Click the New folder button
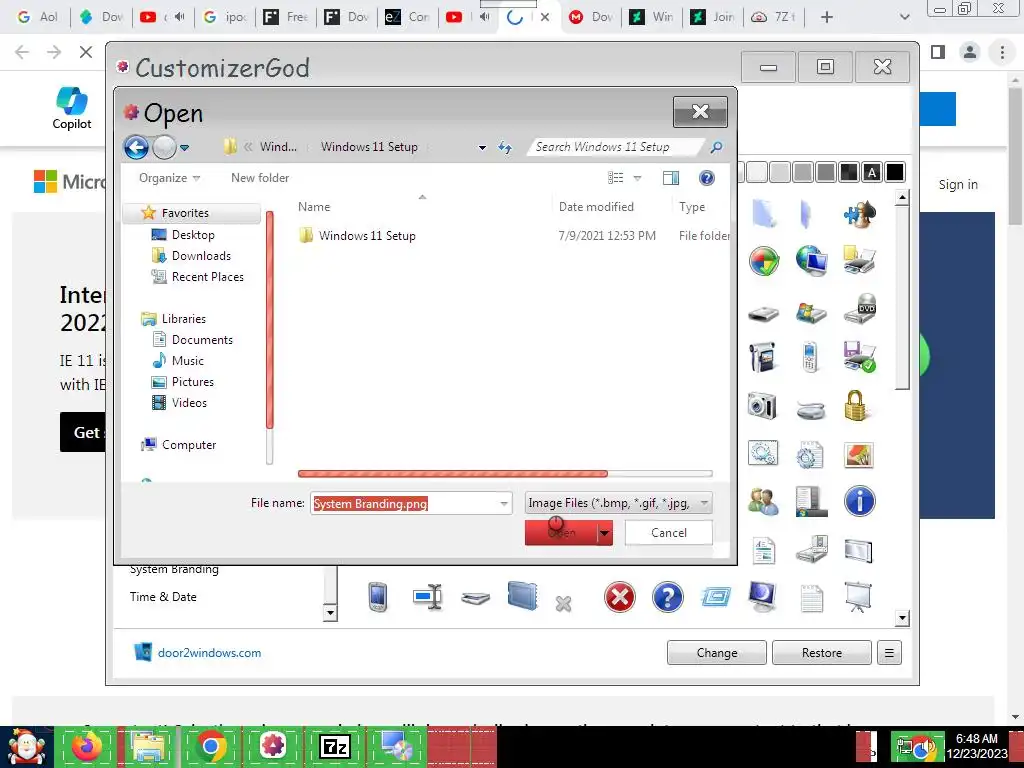Image resolution: width=1024 pixels, height=768 pixels. coord(260,178)
